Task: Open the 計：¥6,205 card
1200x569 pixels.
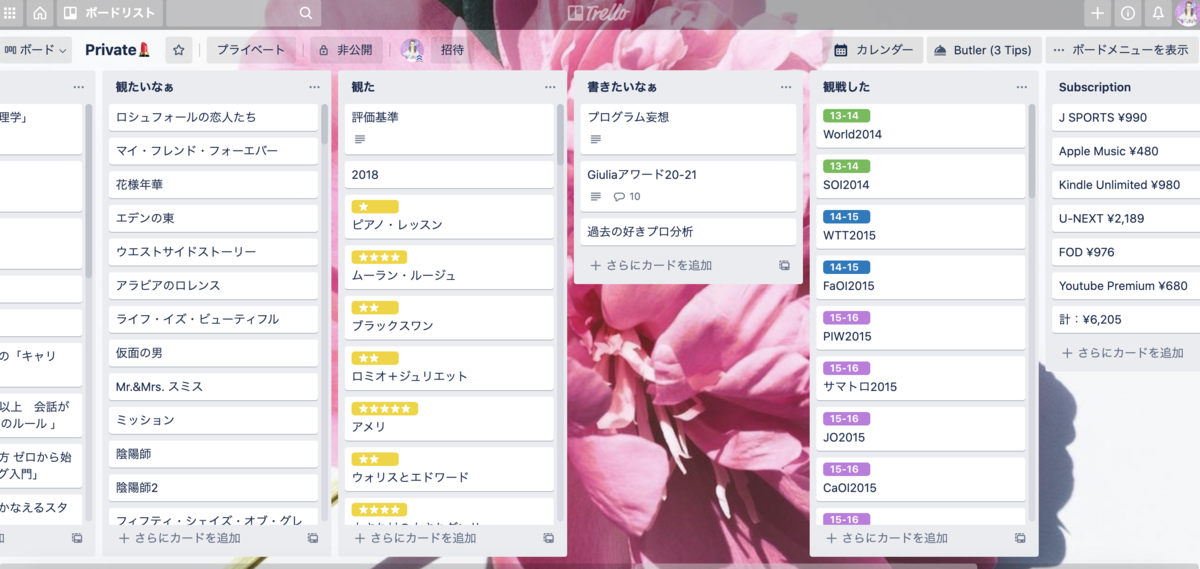Action: [x=1126, y=320]
